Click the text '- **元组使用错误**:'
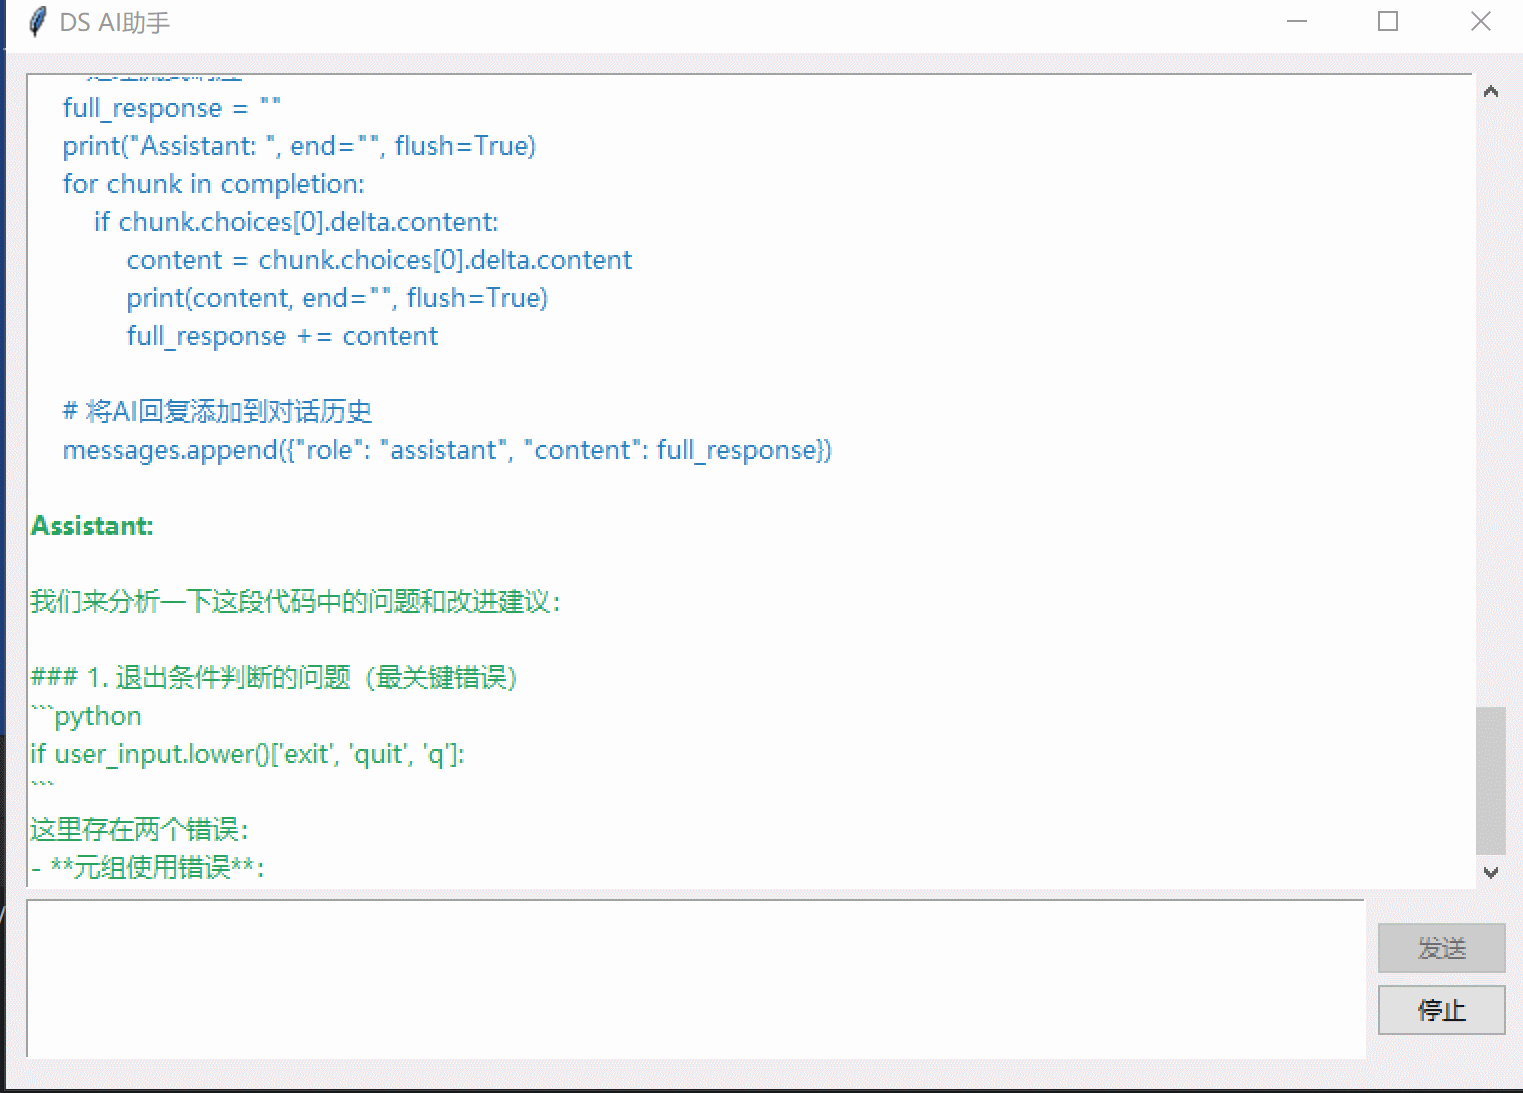 point(147,868)
